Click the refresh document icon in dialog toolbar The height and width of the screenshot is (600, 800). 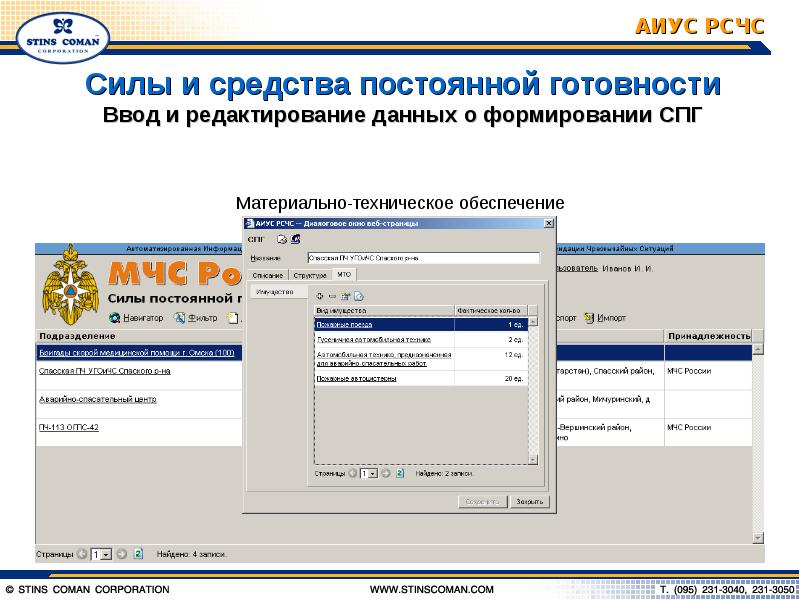pyautogui.click(x=359, y=296)
